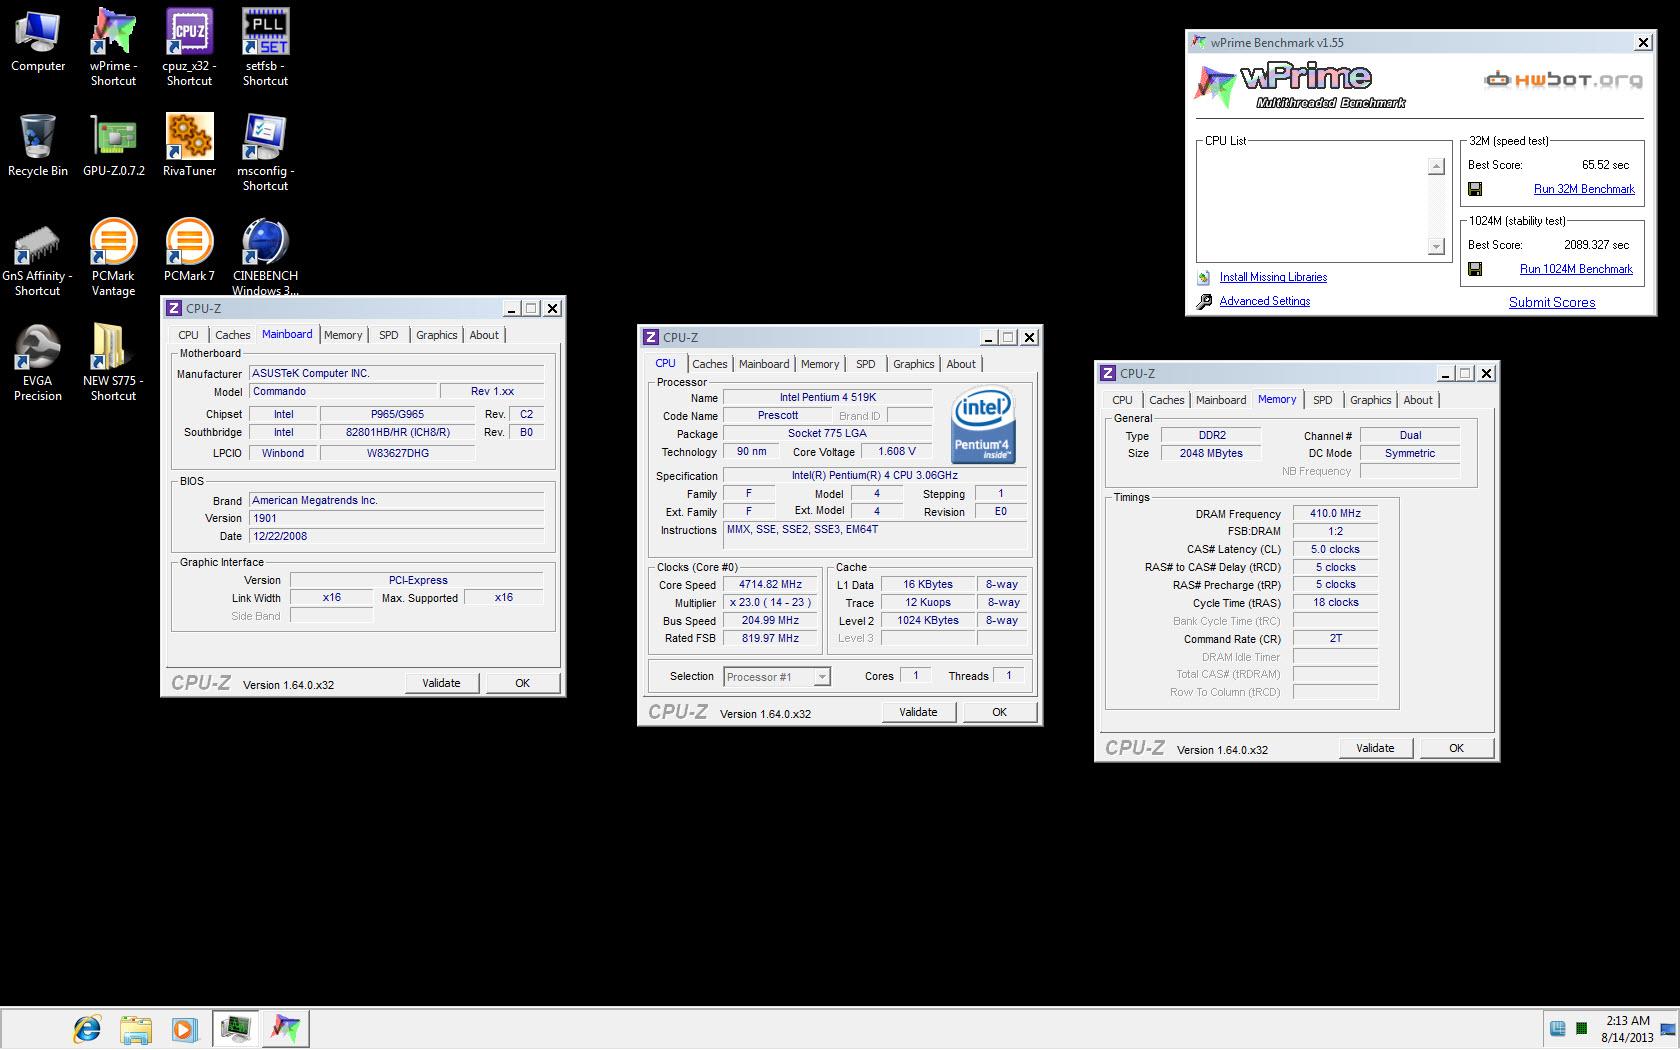Click the BIOS Date value 12/22/2008
The image size is (1680, 1050).
(x=397, y=537)
